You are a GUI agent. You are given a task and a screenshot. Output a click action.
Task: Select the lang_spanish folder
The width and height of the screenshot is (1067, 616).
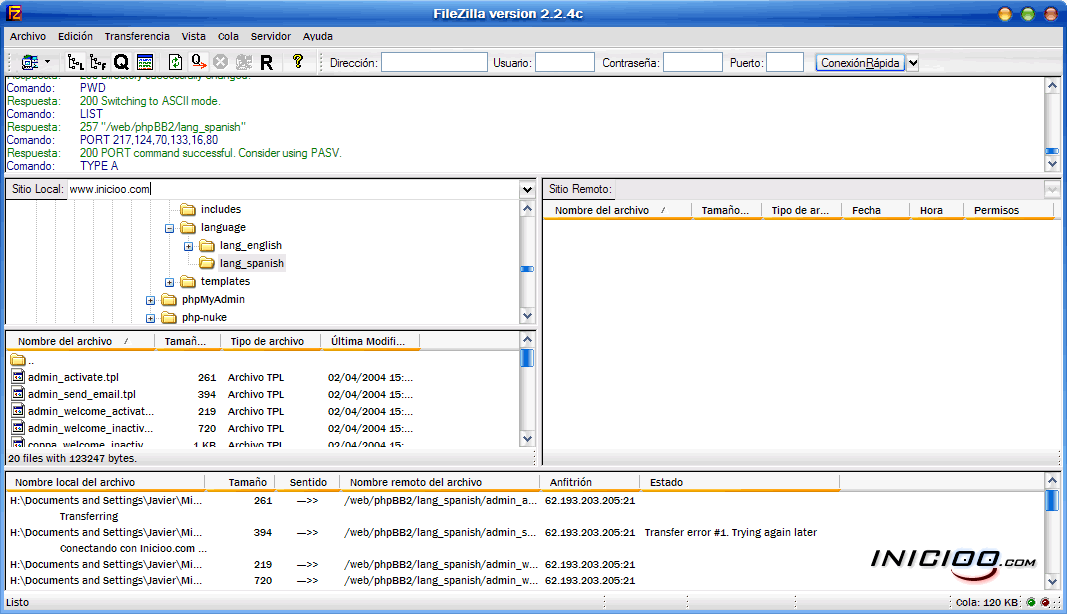point(252,263)
